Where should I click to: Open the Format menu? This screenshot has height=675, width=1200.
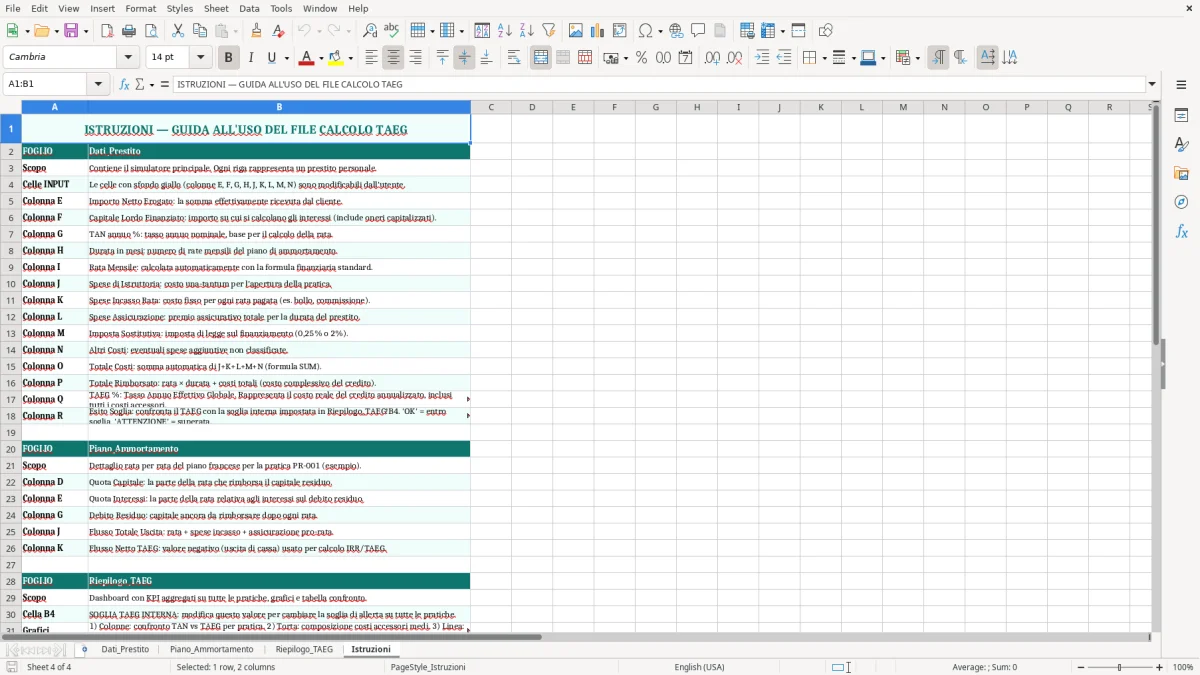[141, 8]
